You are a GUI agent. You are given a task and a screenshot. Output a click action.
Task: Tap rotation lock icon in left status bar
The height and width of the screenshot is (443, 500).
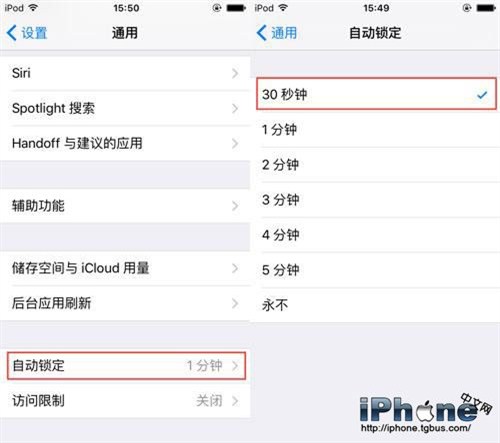point(217,8)
